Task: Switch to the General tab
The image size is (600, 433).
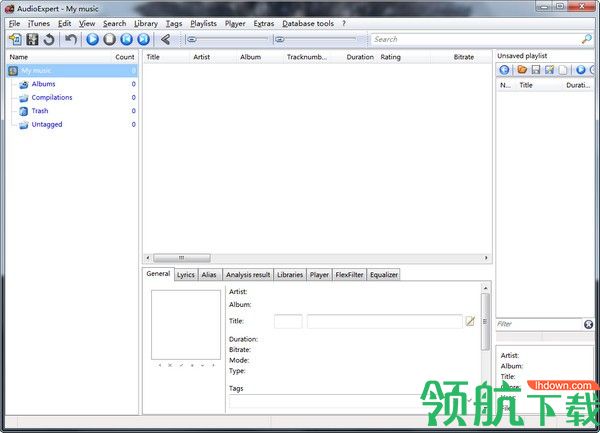Action: [158, 274]
